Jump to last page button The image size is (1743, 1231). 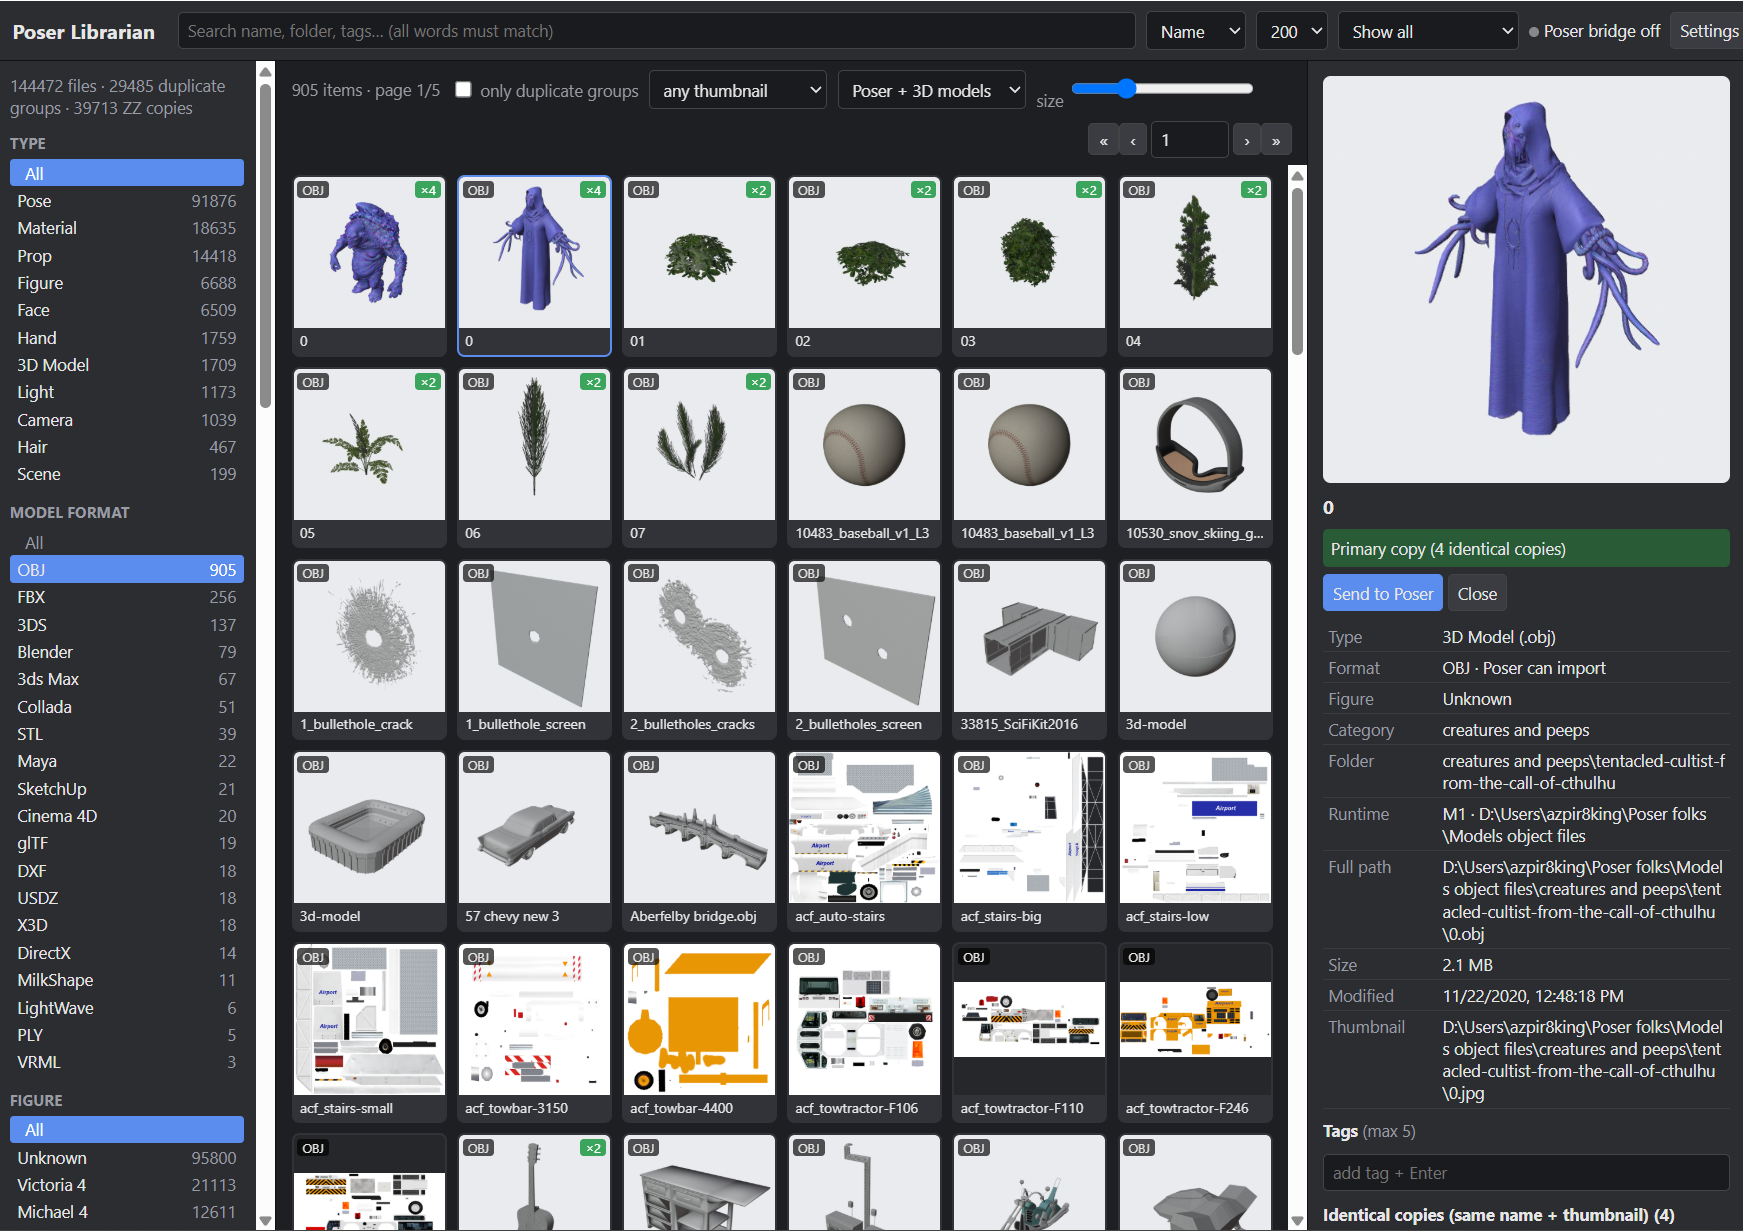click(1276, 140)
